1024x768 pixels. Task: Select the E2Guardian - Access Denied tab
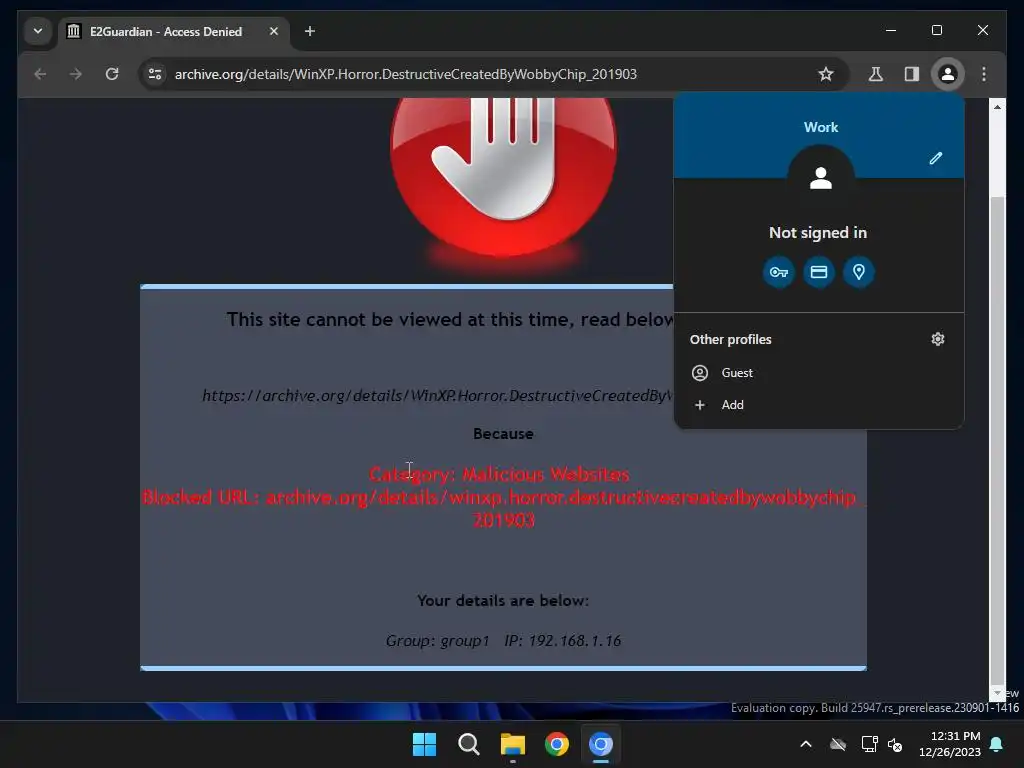click(x=166, y=31)
